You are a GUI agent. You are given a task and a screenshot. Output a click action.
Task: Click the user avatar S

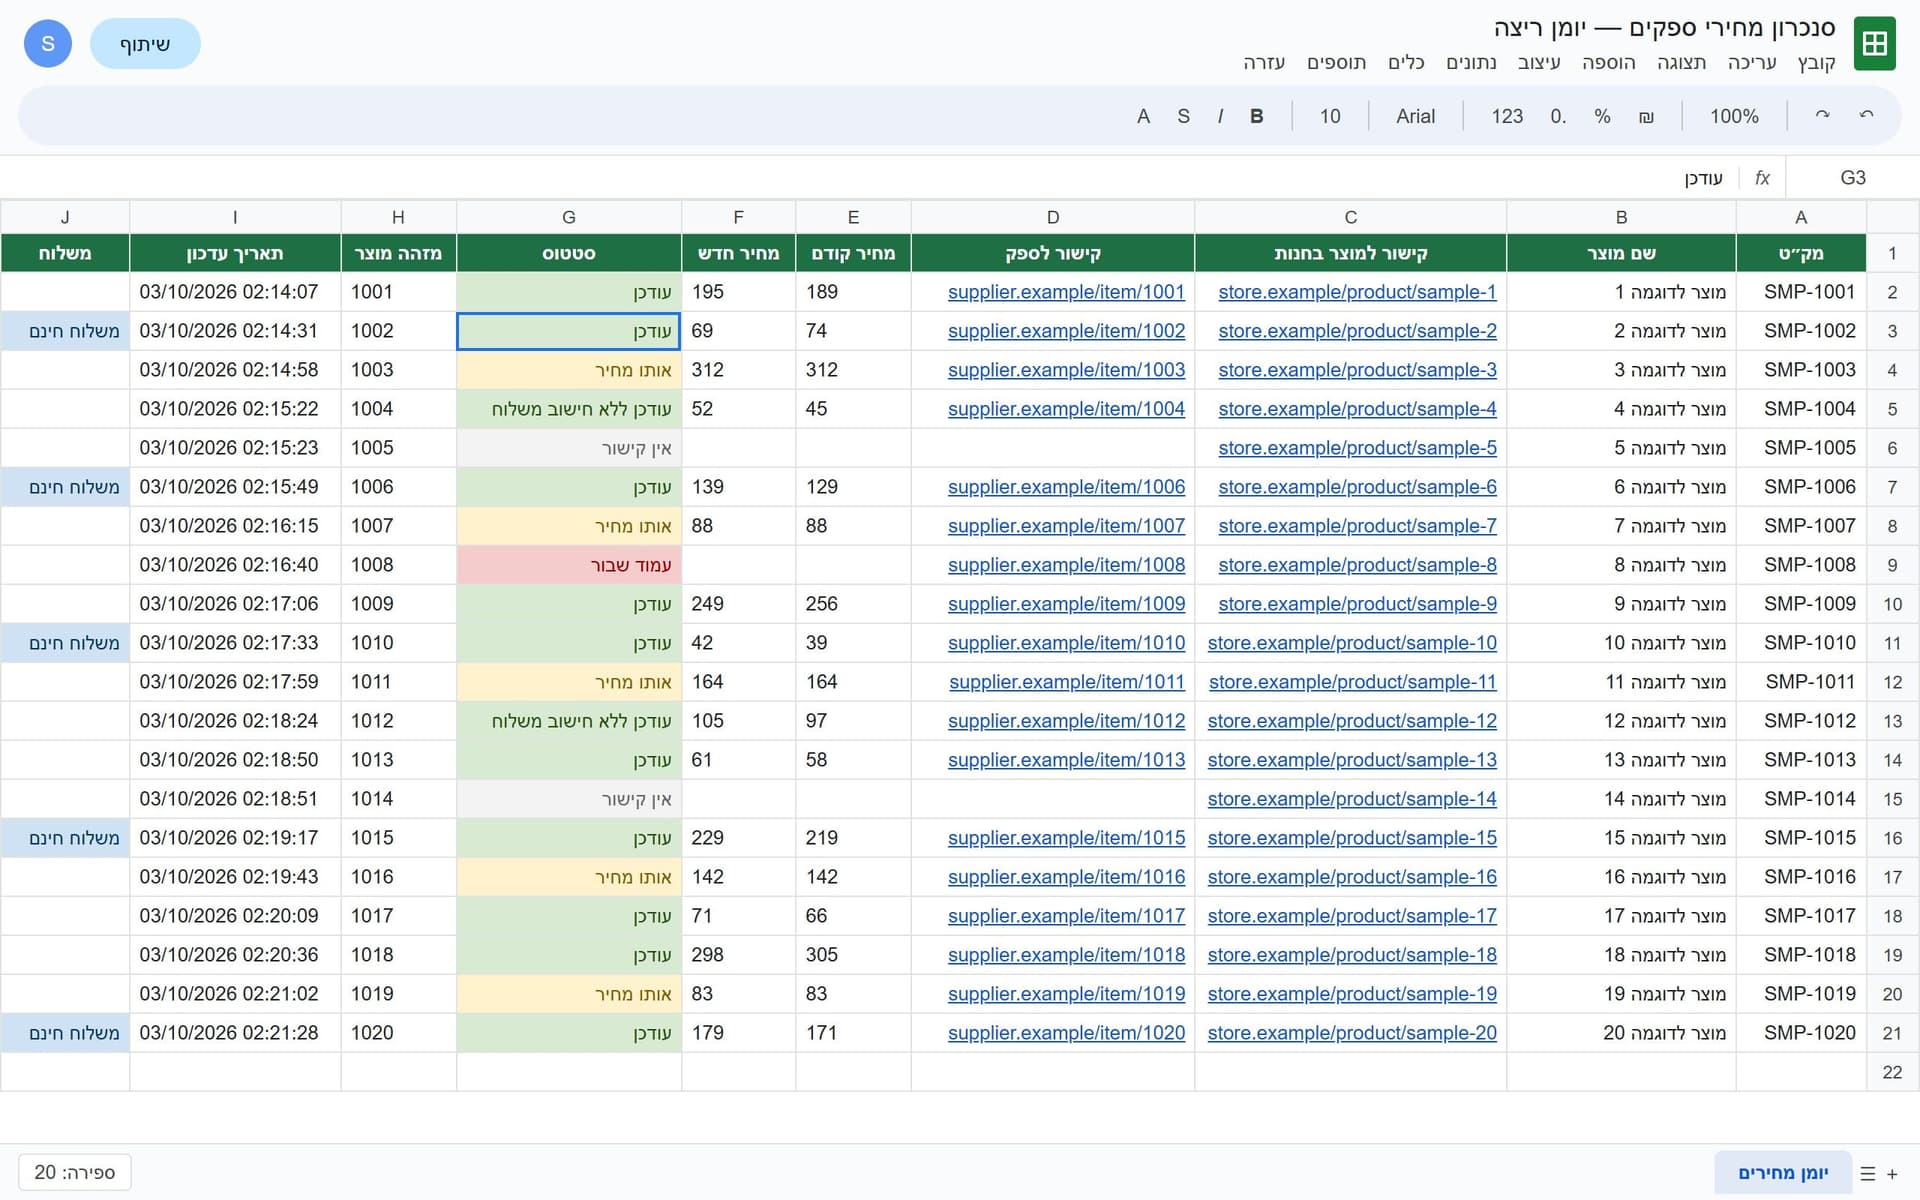point(48,44)
